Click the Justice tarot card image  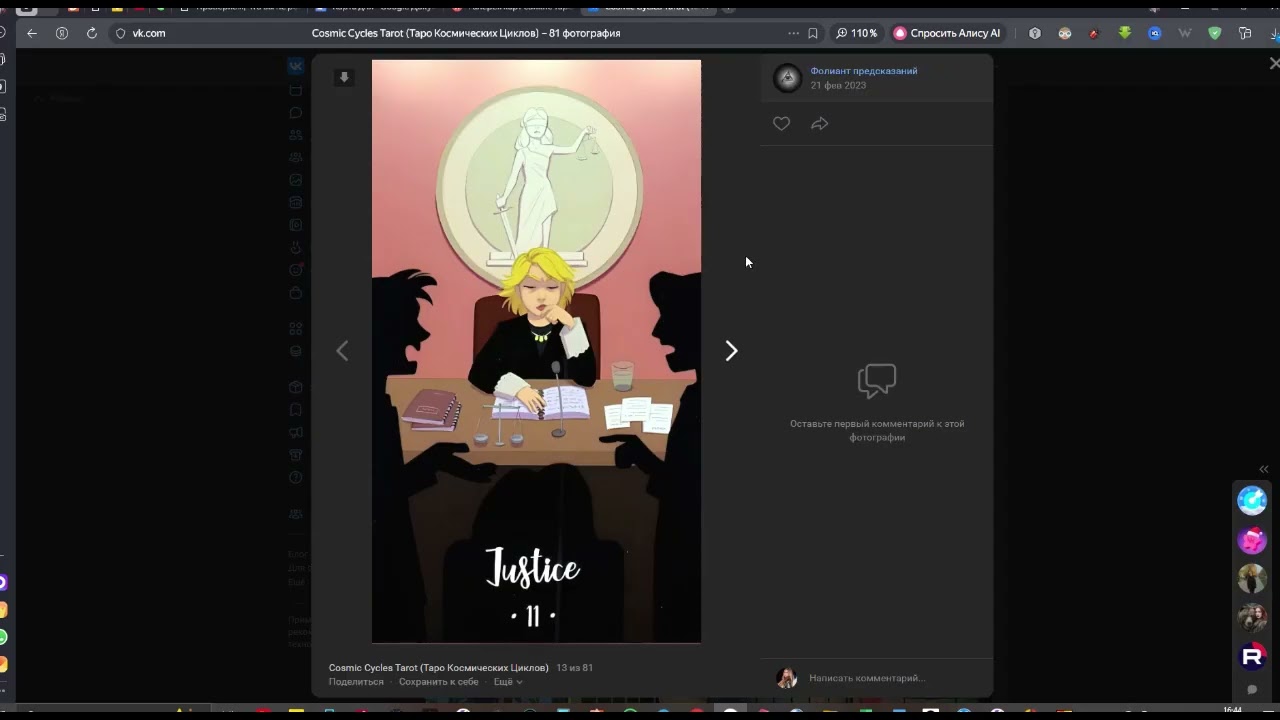[x=536, y=351]
